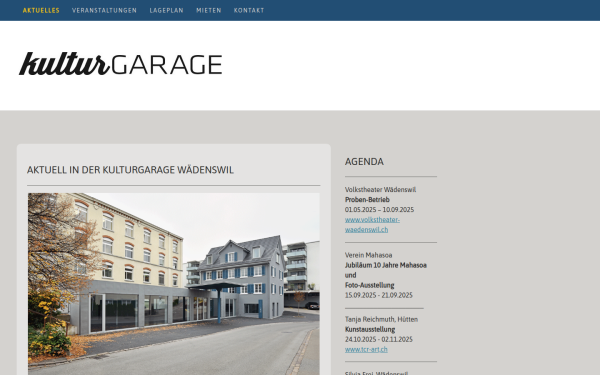Viewport: 600px width, 375px height.
Task: Open the Lageplan navigation link
Action: tap(166, 10)
